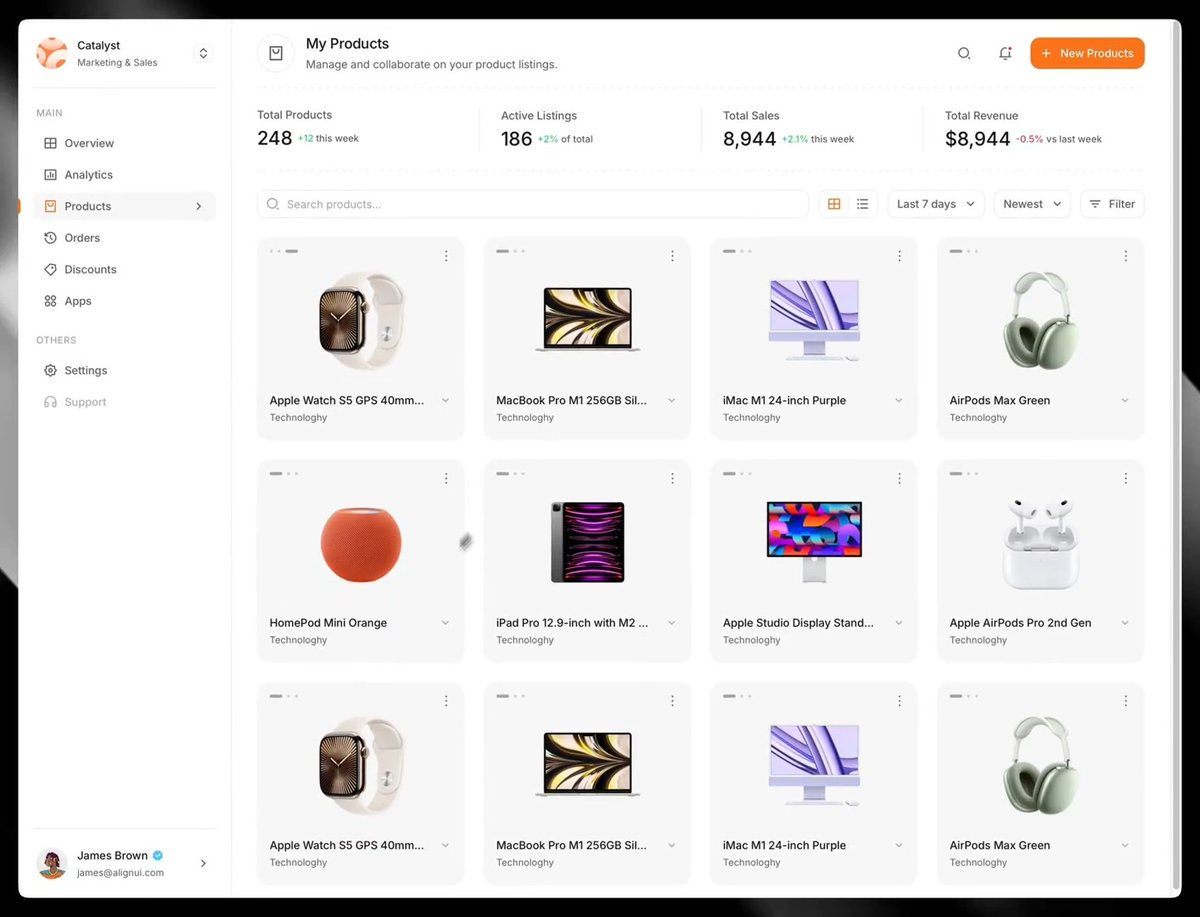
Task: Click image carousel dots on Apple Studio Display card
Action: [737, 474]
